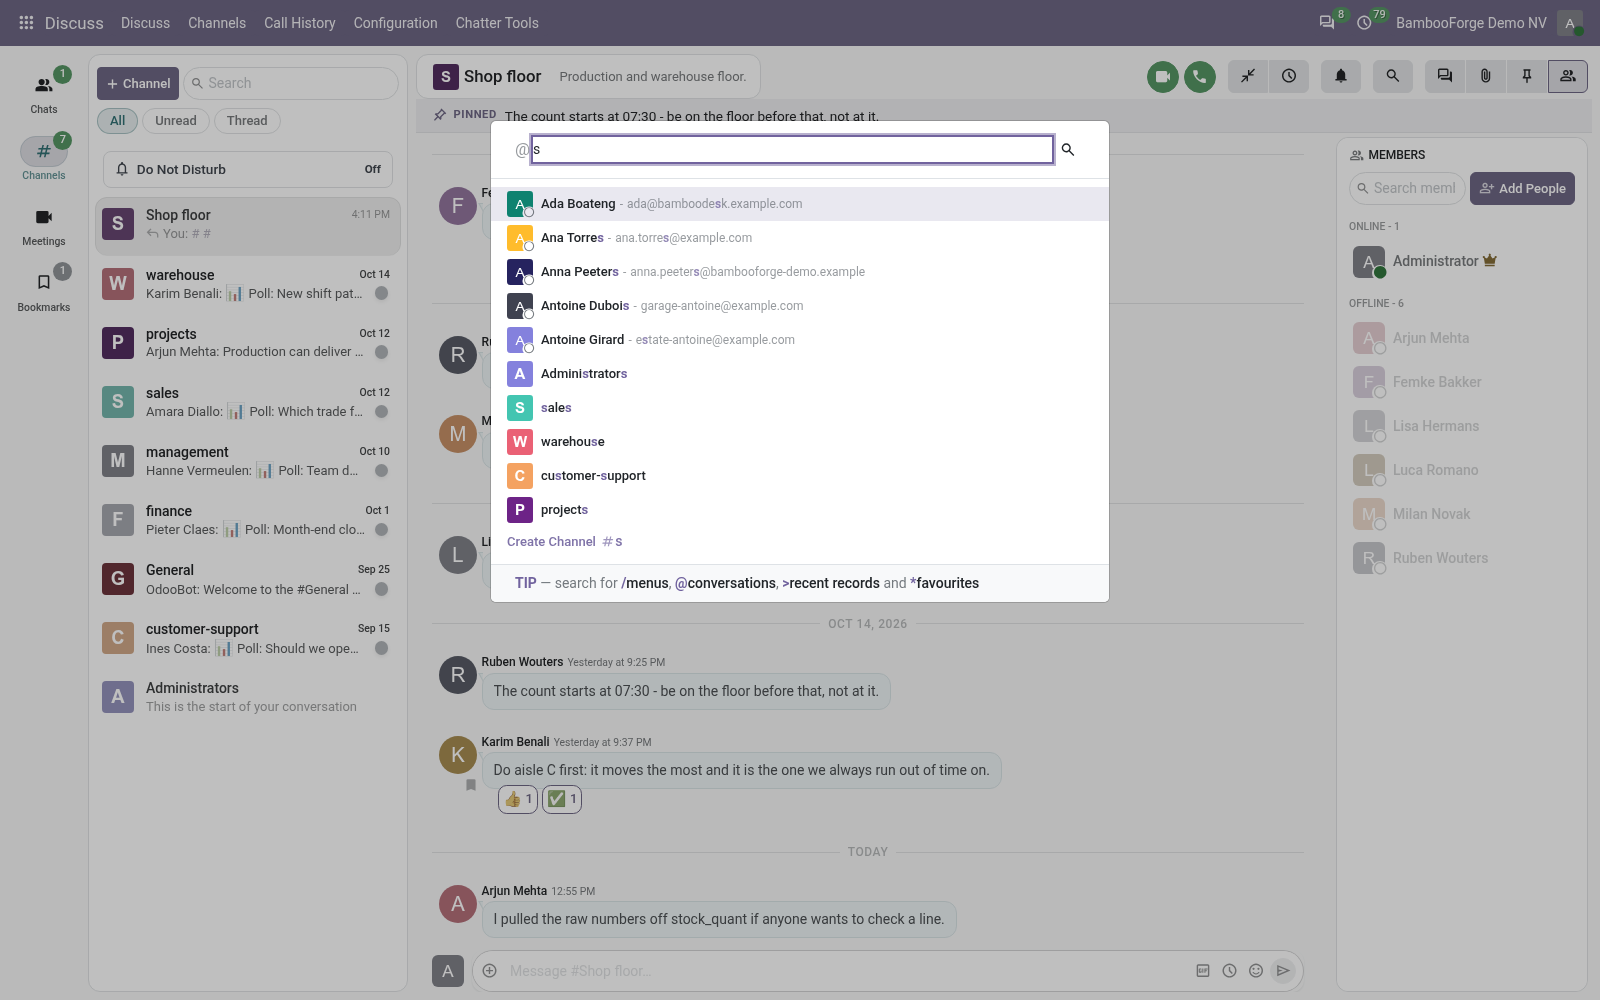Viewport: 1600px width, 1000px height.
Task: Select the Unread filter chip
Action: tap(176, 121)
